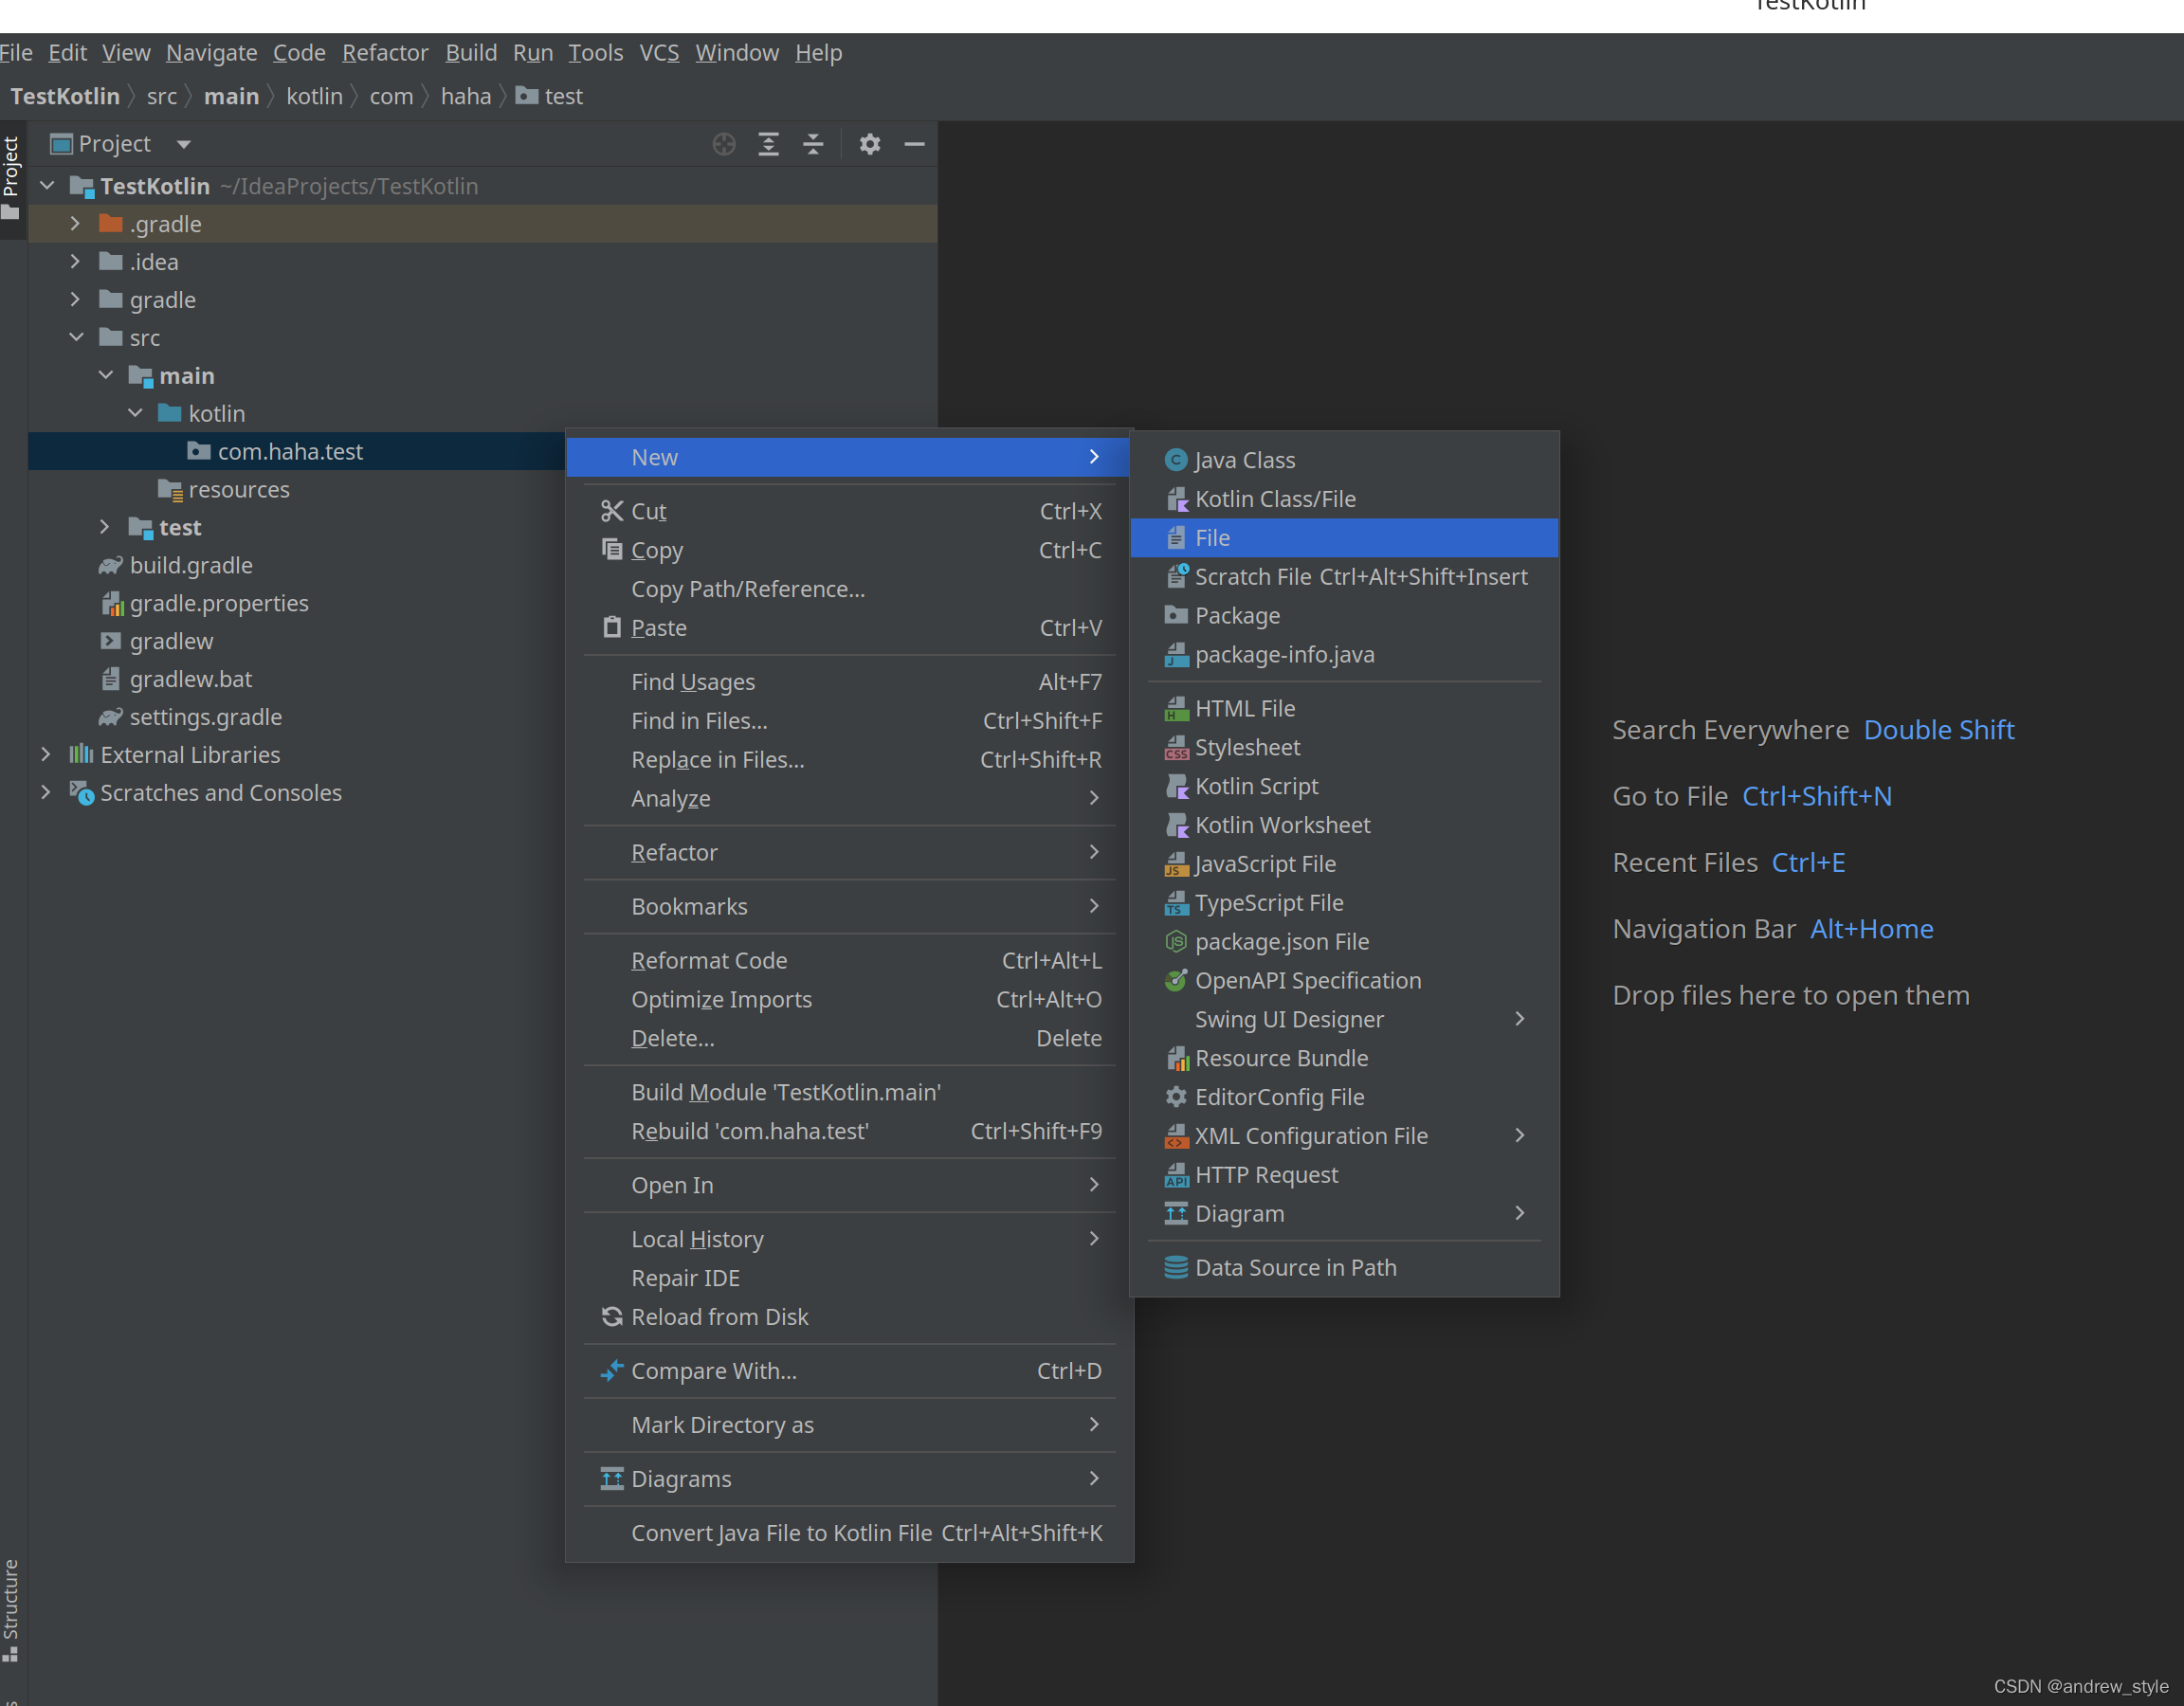Click the Expand All icon in Project panel
Viewport: 2184px width, 1706px height.
768,144
